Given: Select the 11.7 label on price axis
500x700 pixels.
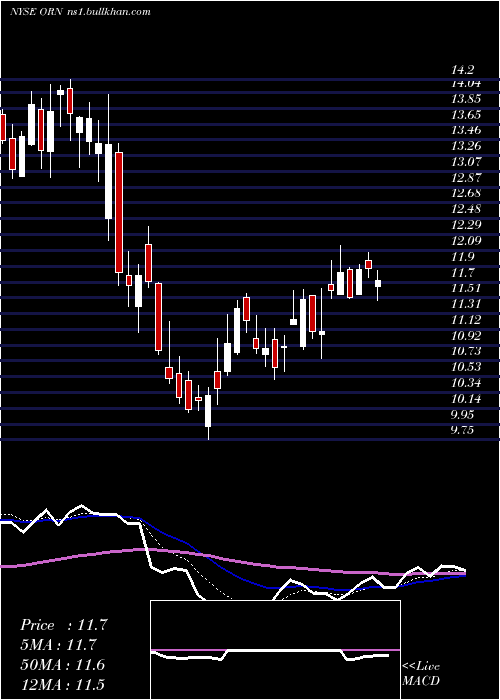Looking at the screenshot, I should tap(462, 272).
